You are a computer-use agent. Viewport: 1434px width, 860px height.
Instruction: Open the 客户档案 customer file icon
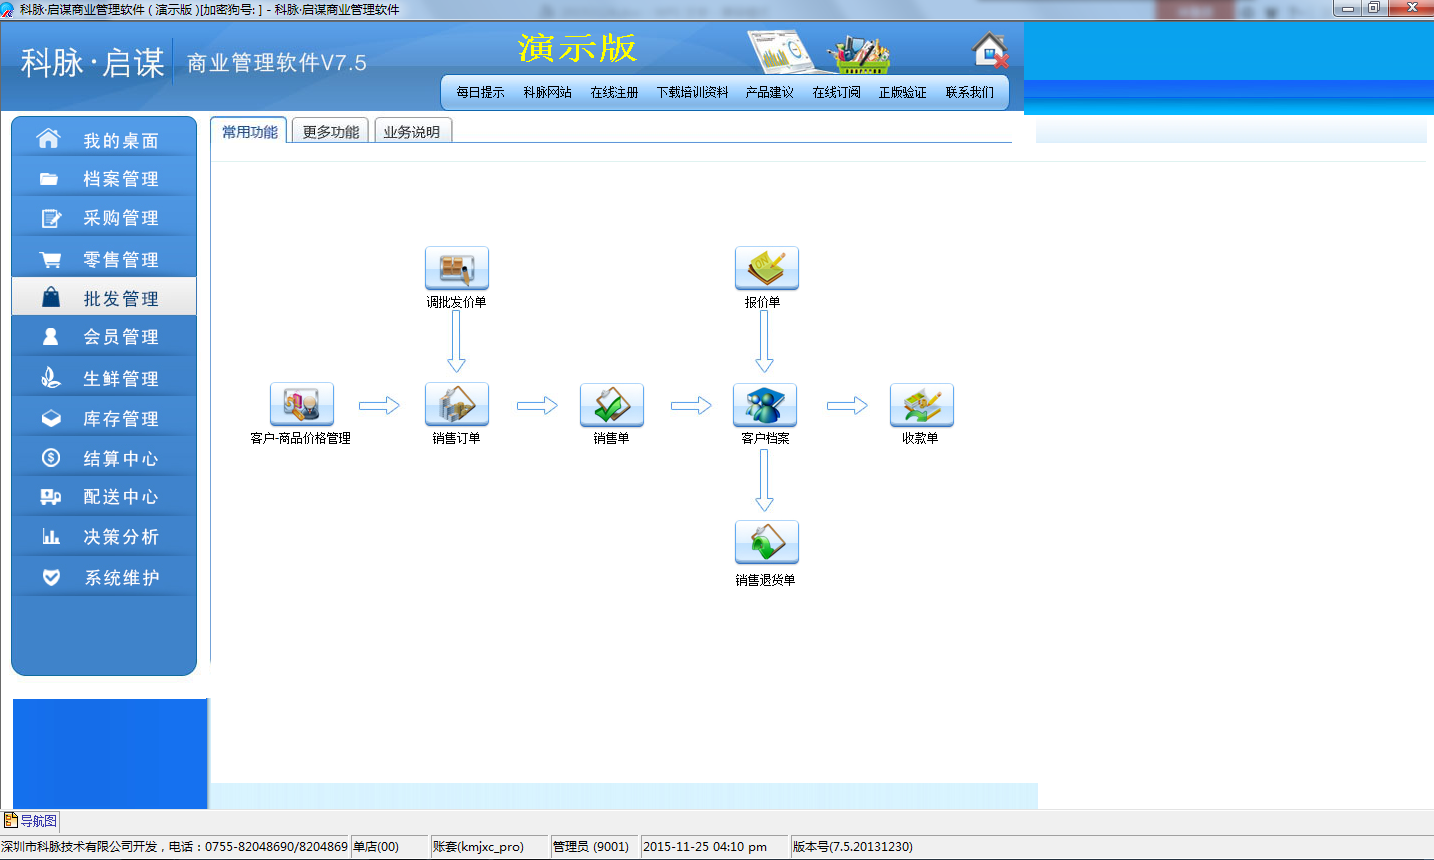[x=765, y=404]
